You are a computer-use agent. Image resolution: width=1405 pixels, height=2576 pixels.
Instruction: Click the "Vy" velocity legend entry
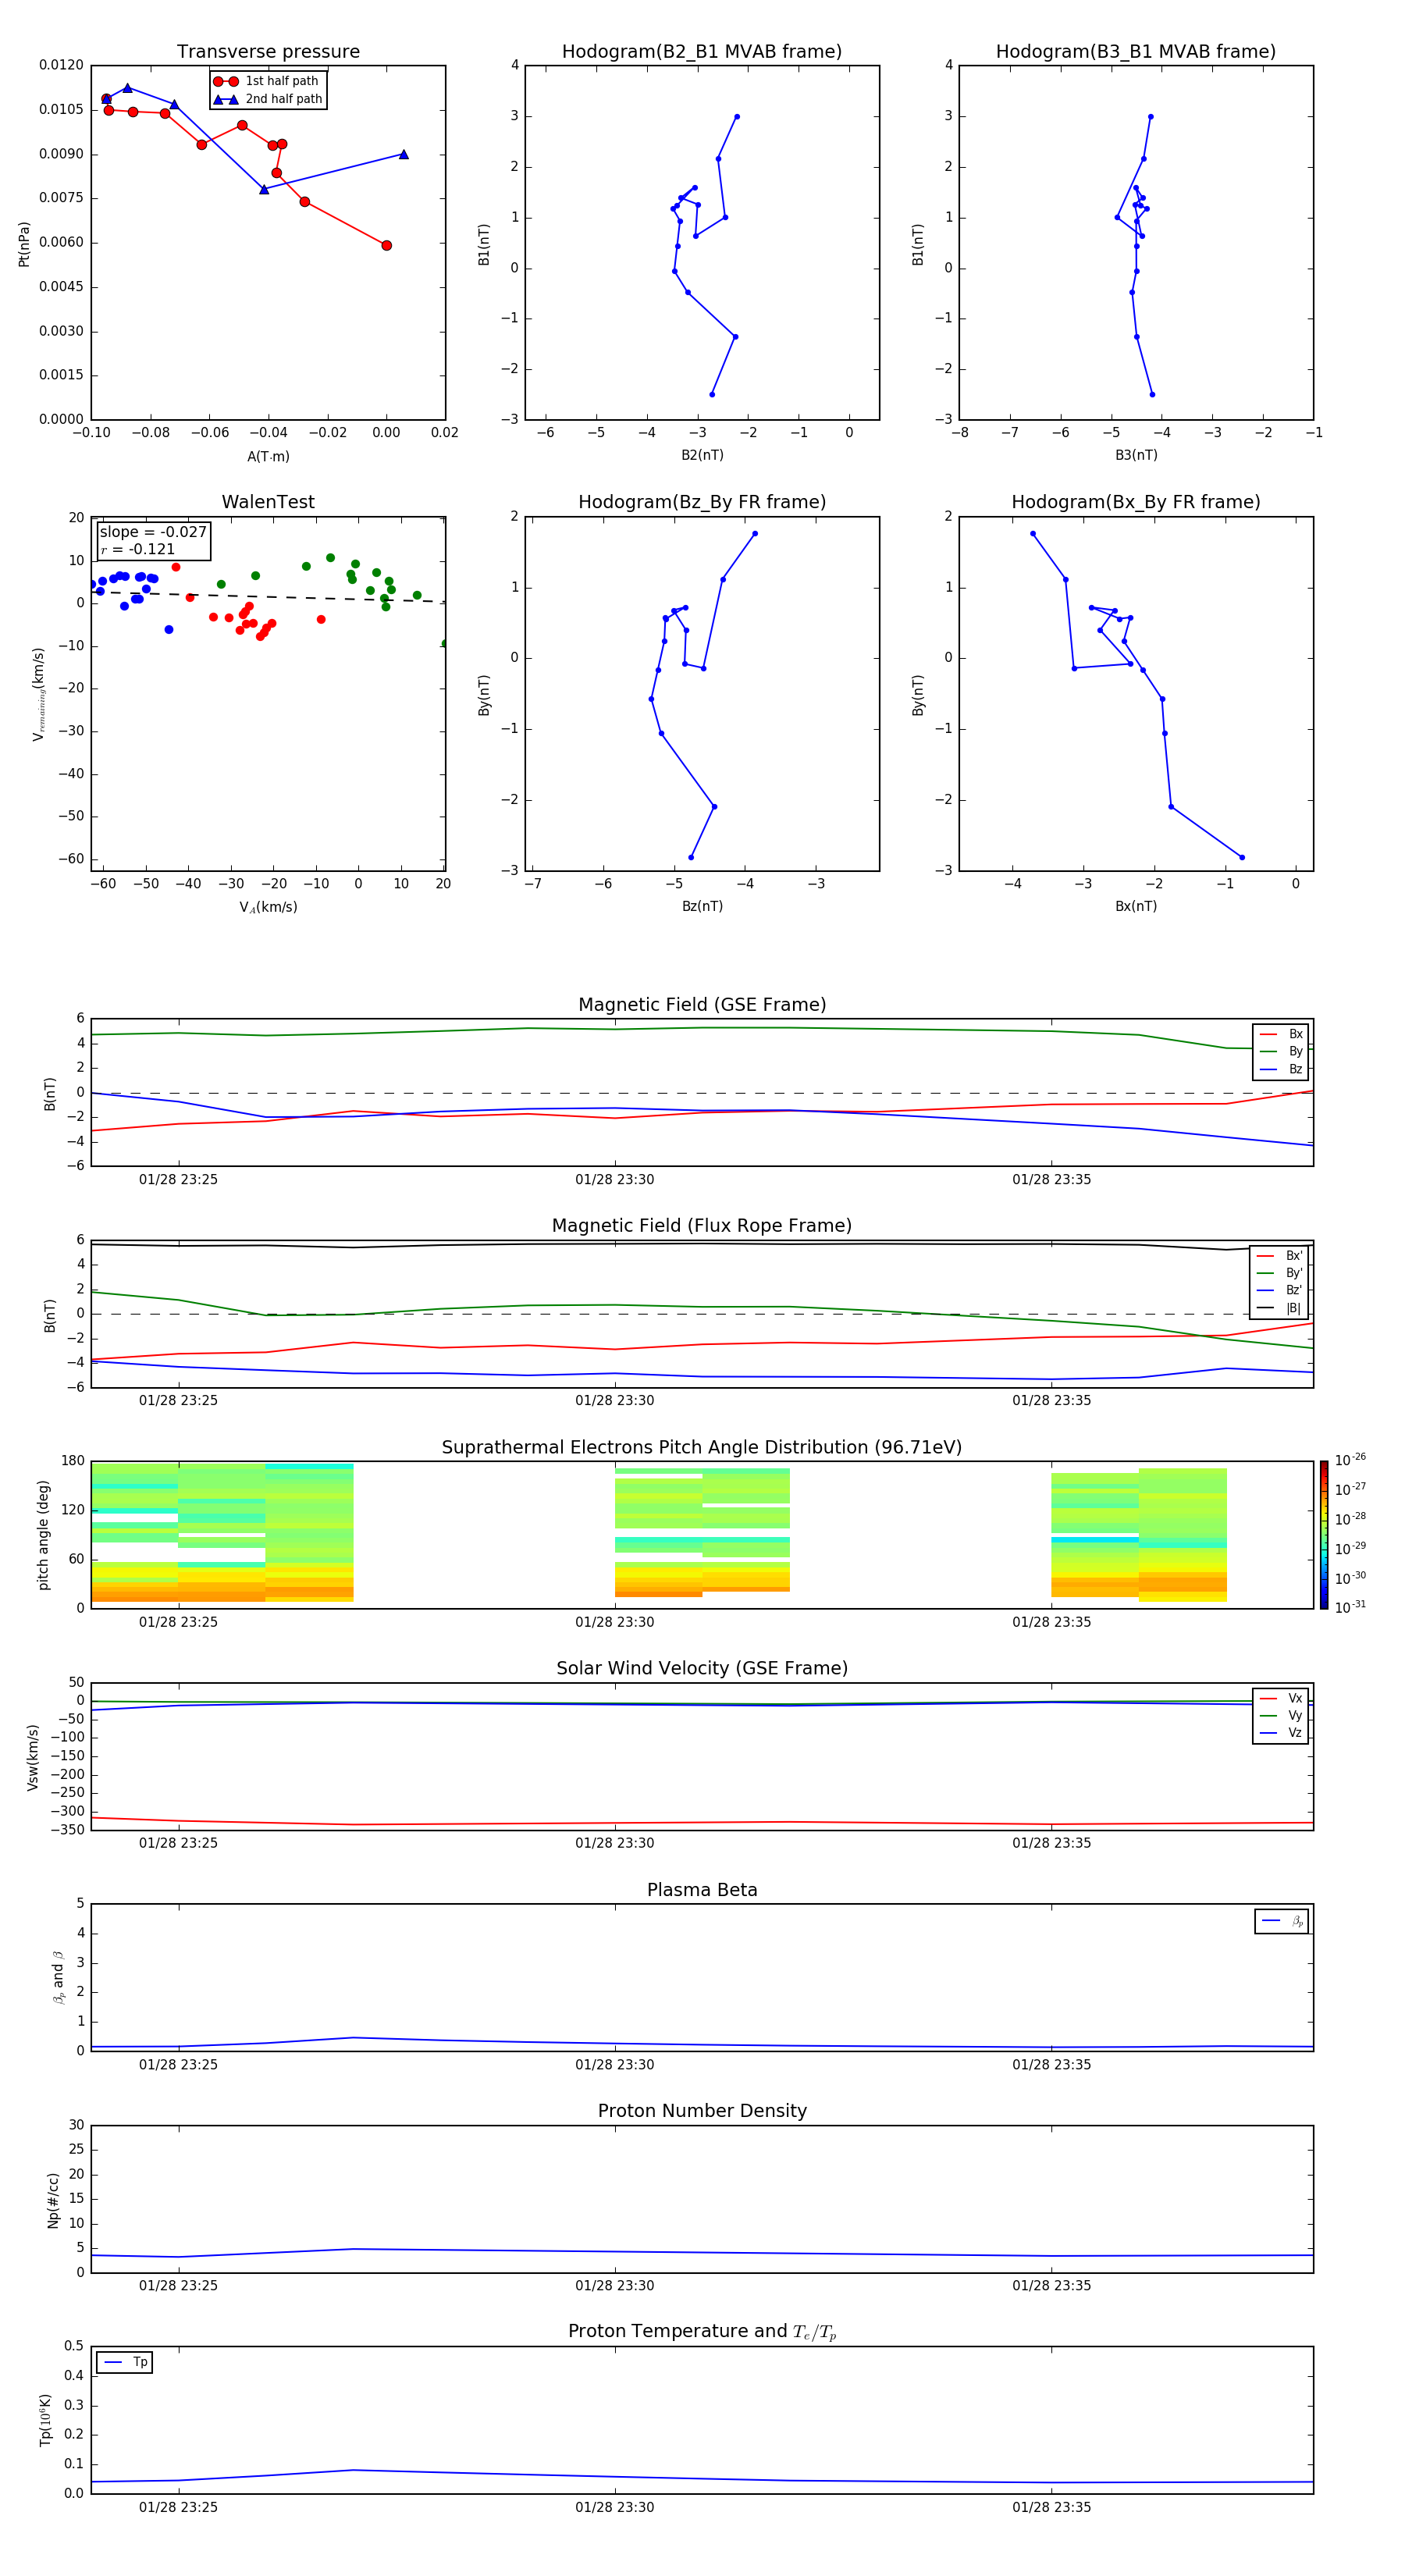click(1281, 1716)
